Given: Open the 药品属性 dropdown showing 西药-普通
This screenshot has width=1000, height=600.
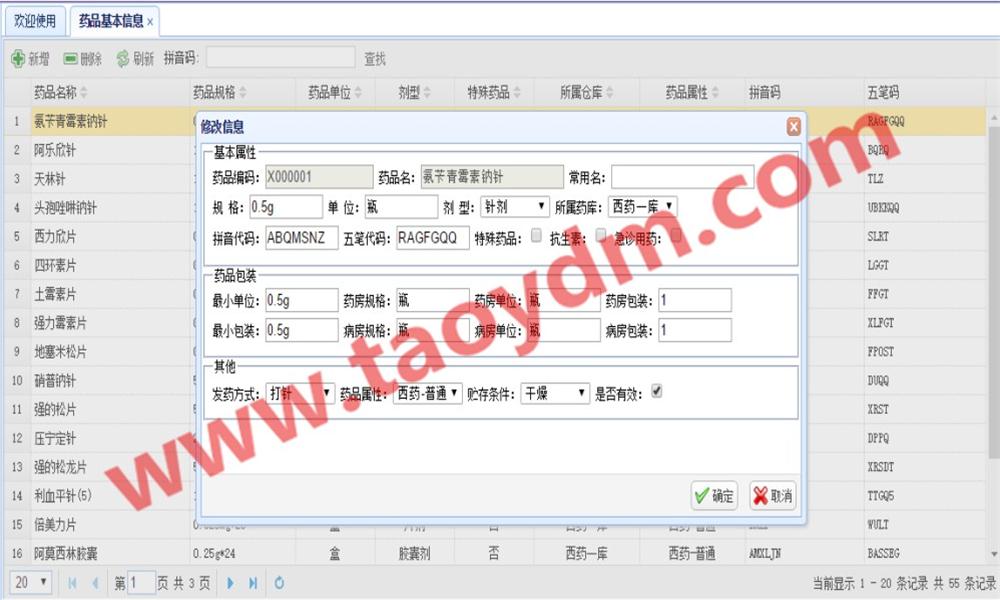Looking at the screenshot, I should pos(427,393).
